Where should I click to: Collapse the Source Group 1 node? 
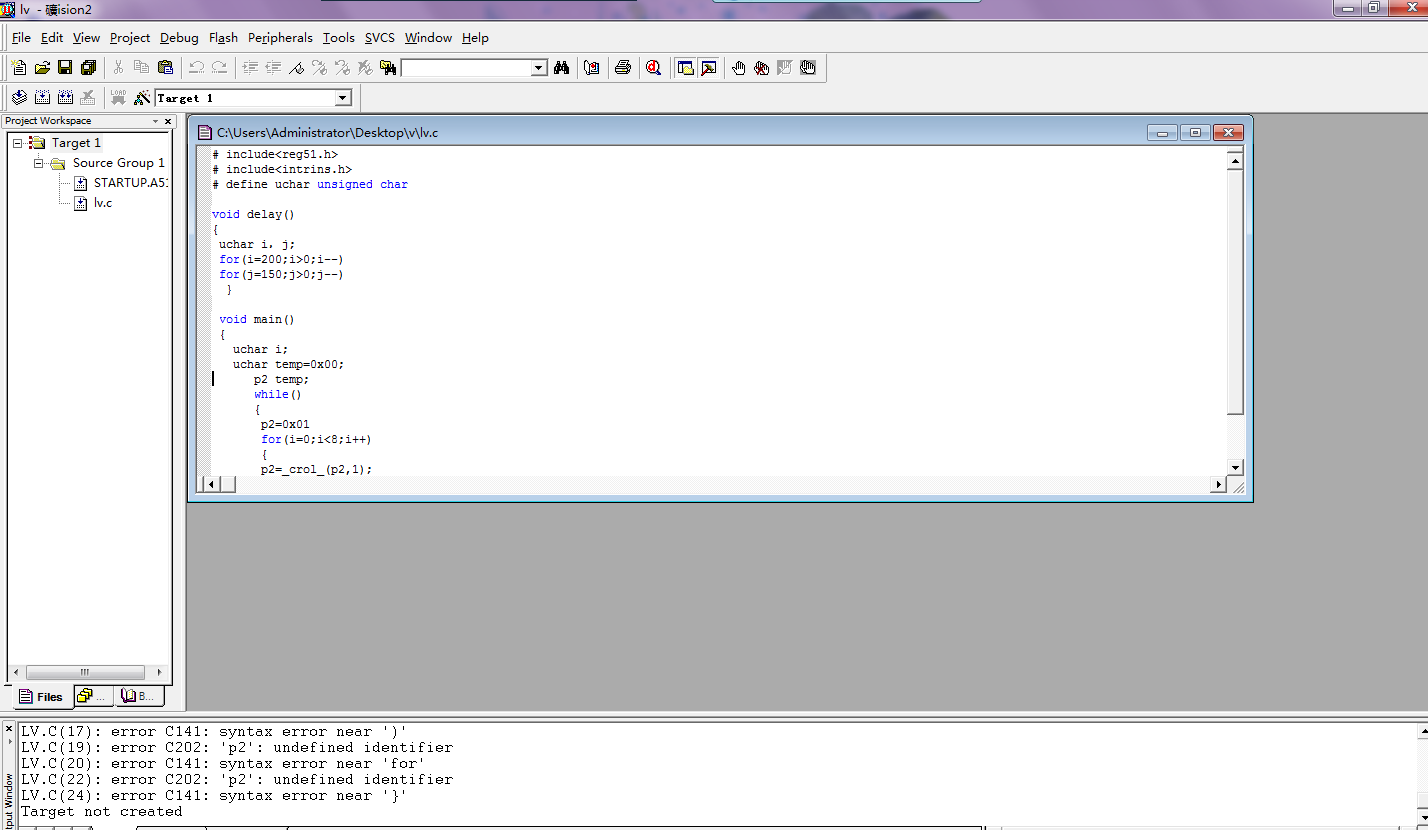click(x=38, y=163)
